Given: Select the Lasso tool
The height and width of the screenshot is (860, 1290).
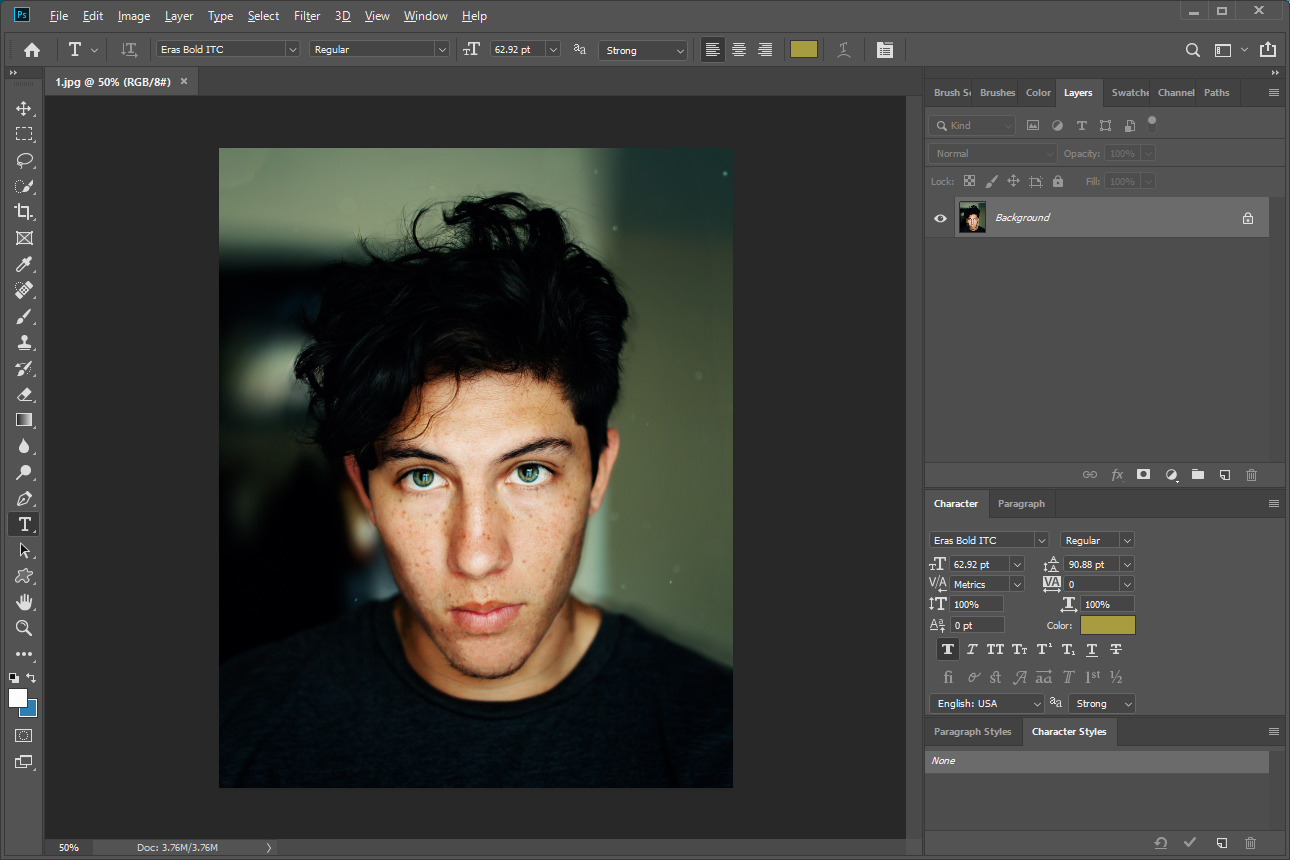Looking at the screenshot, I should click(x=22, y=160).
